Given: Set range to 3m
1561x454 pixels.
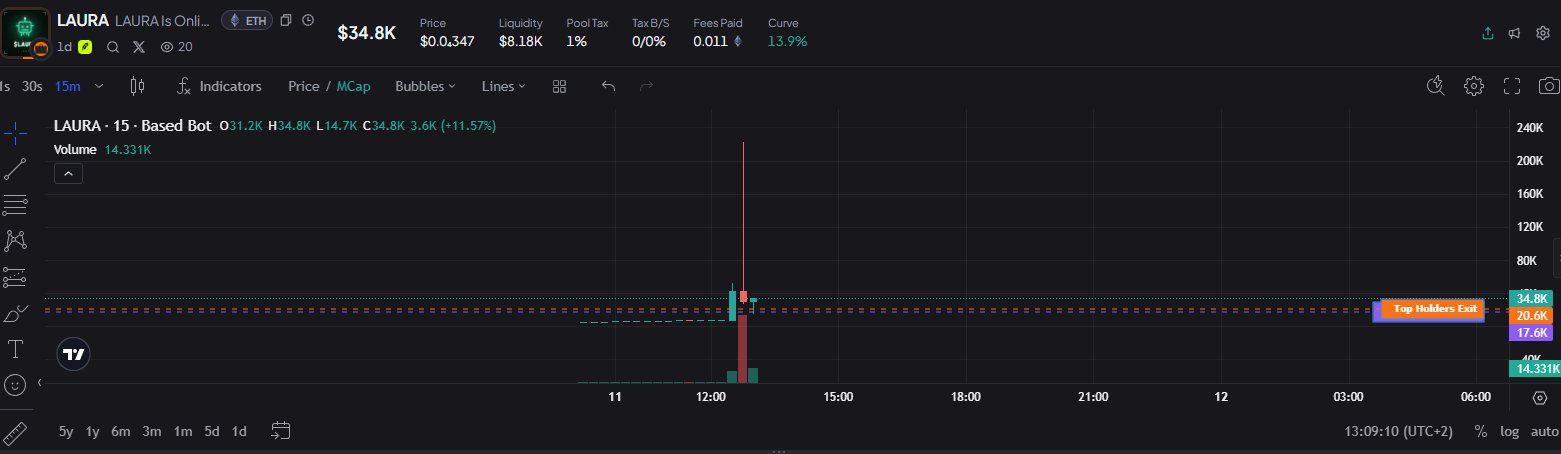Looking at the screenshot, I should click(x=152, y=432).
